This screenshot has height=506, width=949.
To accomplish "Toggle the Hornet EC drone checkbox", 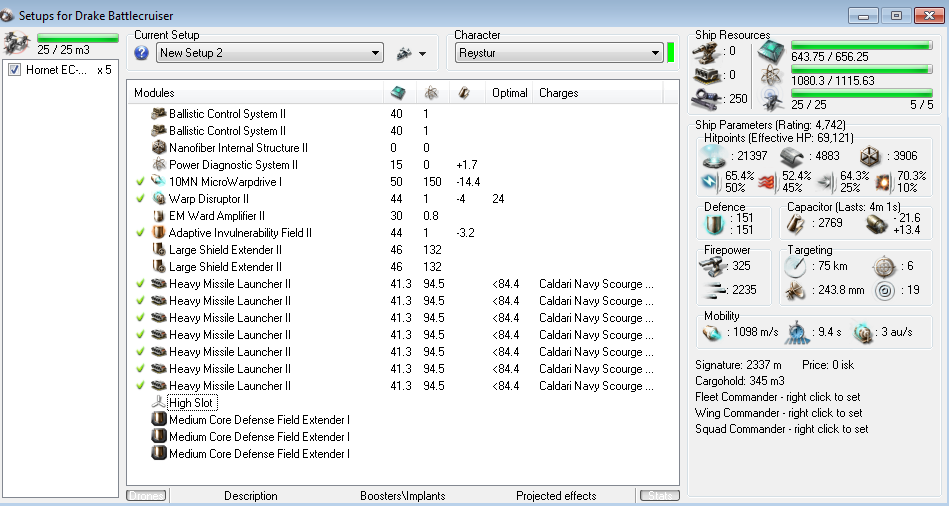I will click(x=15, y=70).
